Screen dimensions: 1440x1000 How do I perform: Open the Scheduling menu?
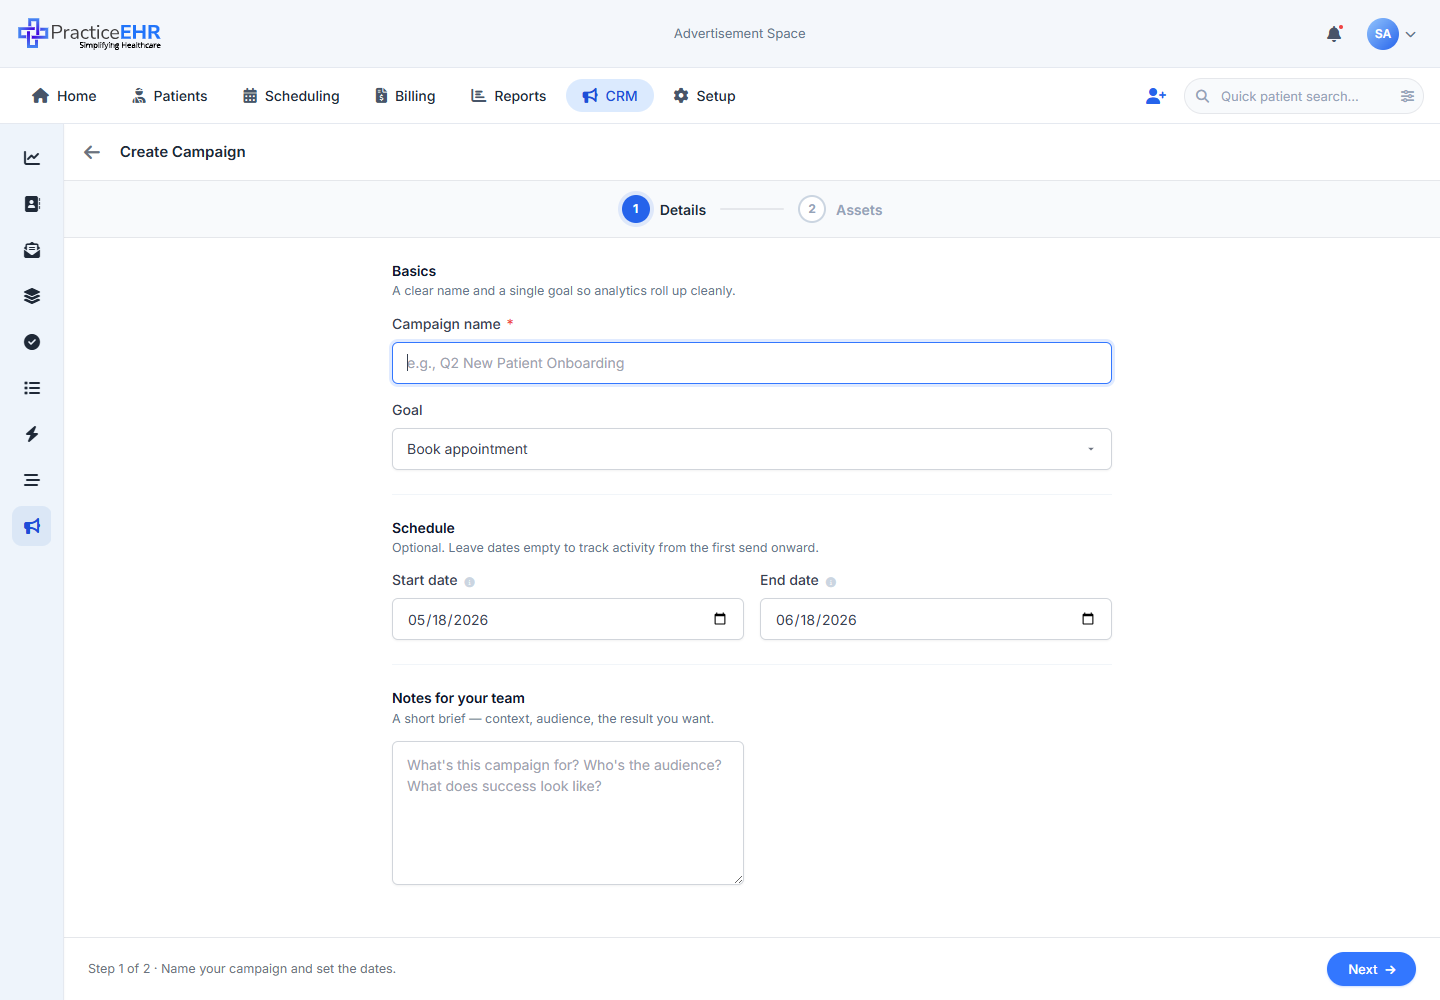(x=291, y=96)
